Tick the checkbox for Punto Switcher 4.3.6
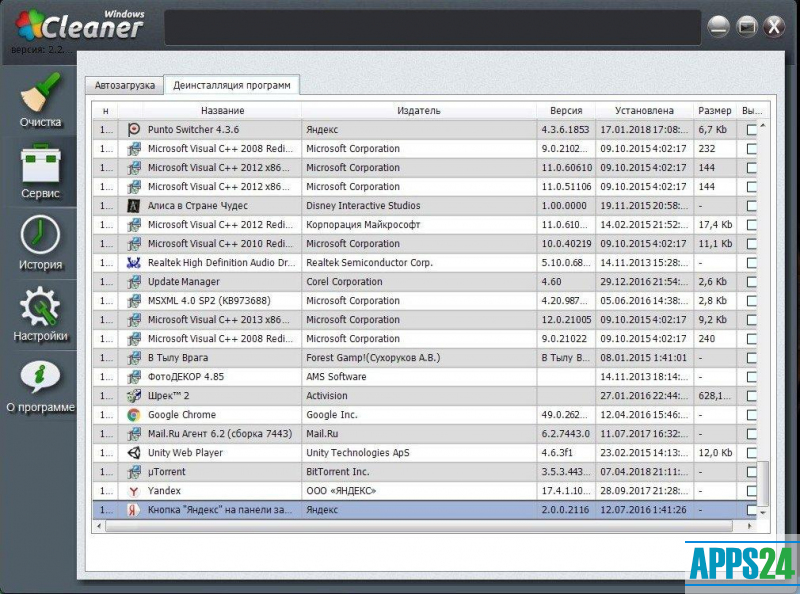 tap(751, 130)
